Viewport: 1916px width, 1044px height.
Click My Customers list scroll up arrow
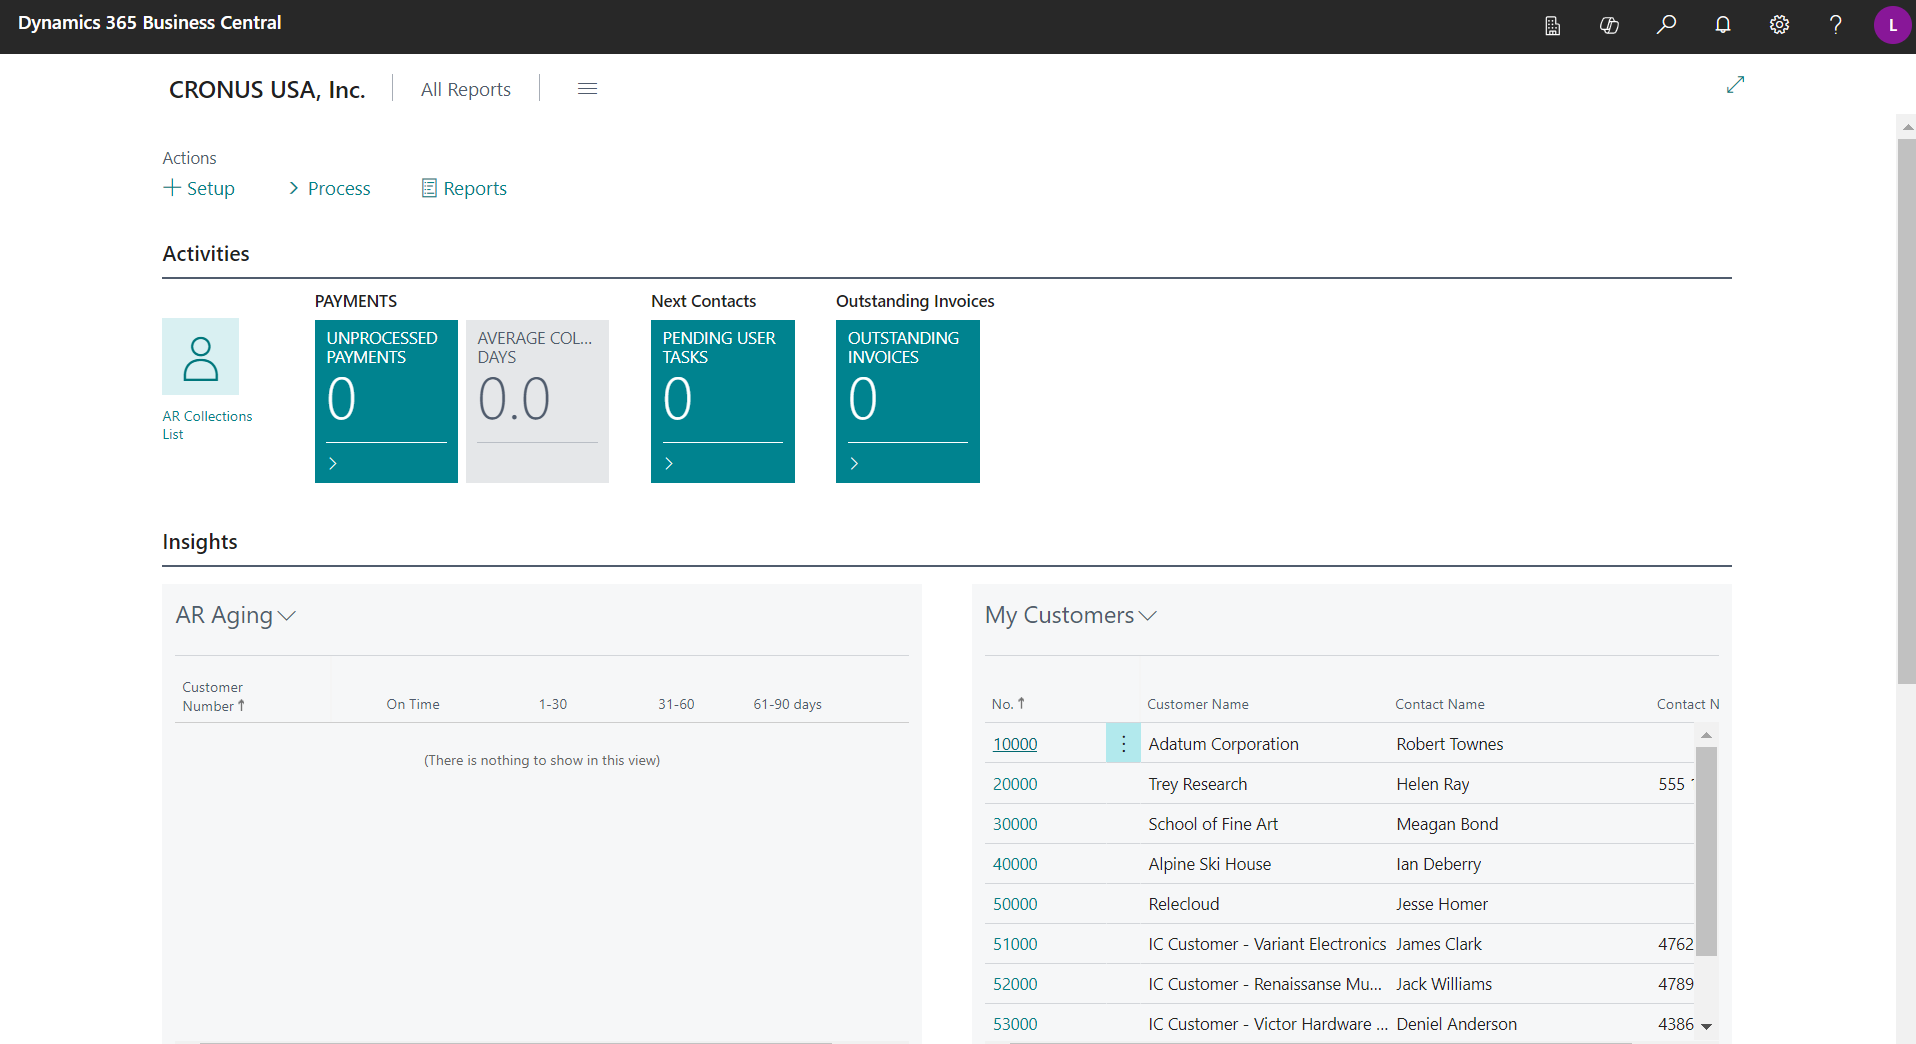(x=1706, y=735)
